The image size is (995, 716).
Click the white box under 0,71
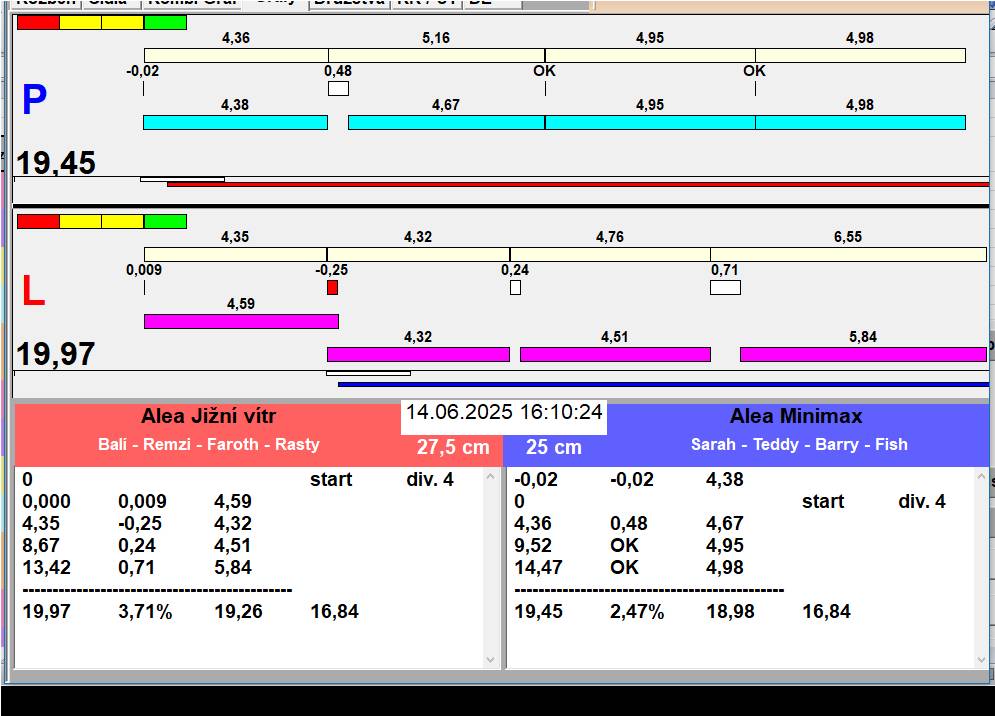pyautogui.click(x=725, y=288)
